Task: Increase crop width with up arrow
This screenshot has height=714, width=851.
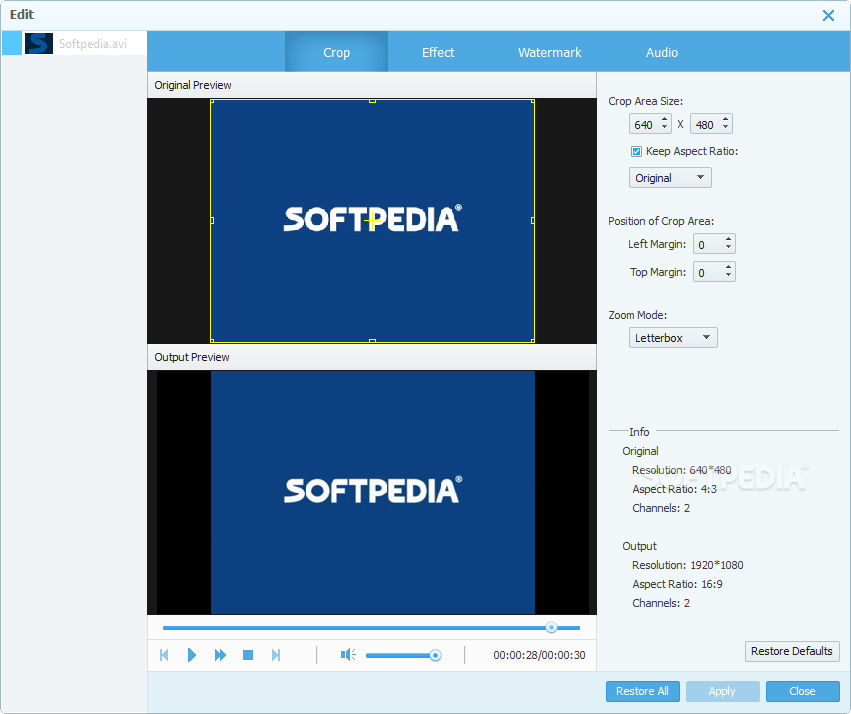Action: [x=664, y=119]
